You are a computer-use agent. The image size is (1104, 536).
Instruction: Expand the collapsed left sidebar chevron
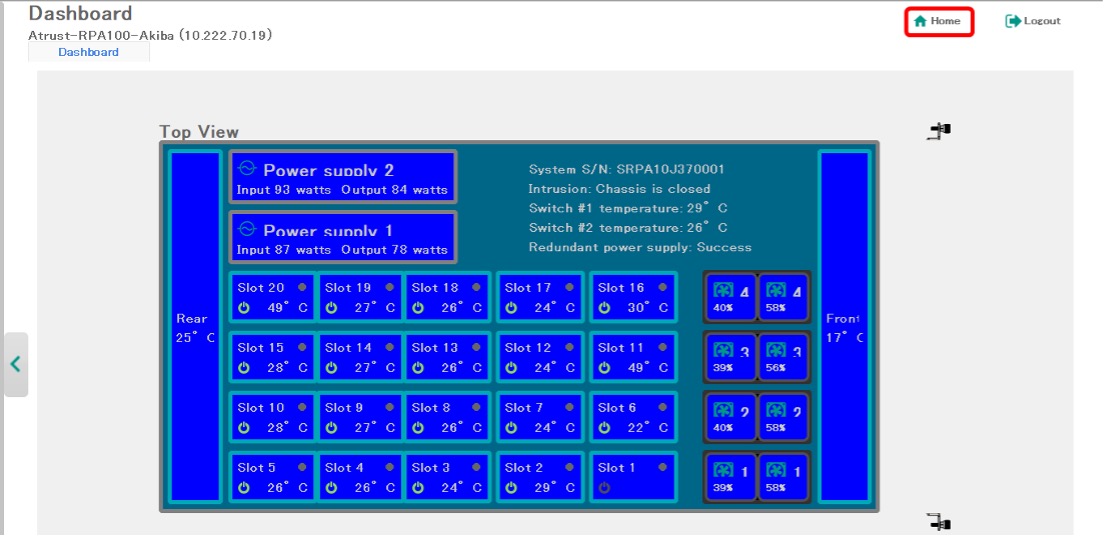tap(15, 364)
